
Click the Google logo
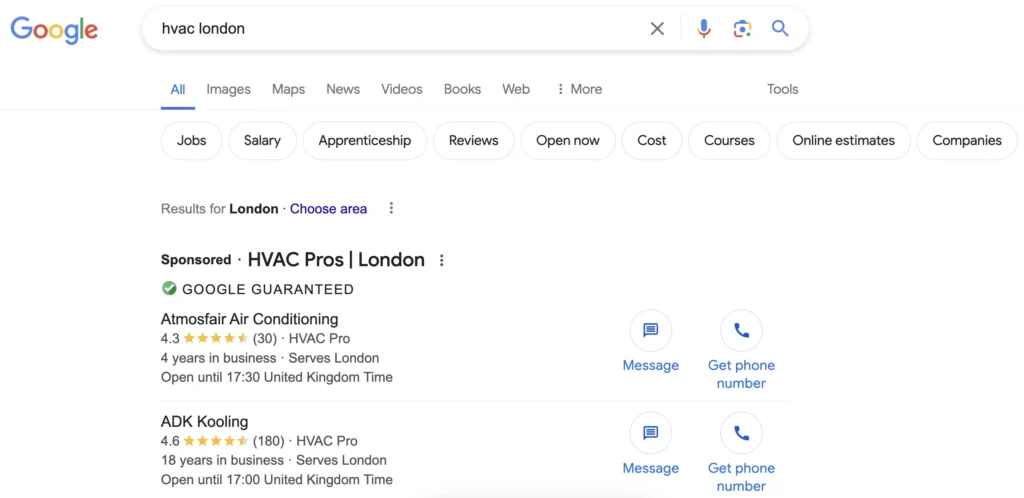(x=54, y=29)
